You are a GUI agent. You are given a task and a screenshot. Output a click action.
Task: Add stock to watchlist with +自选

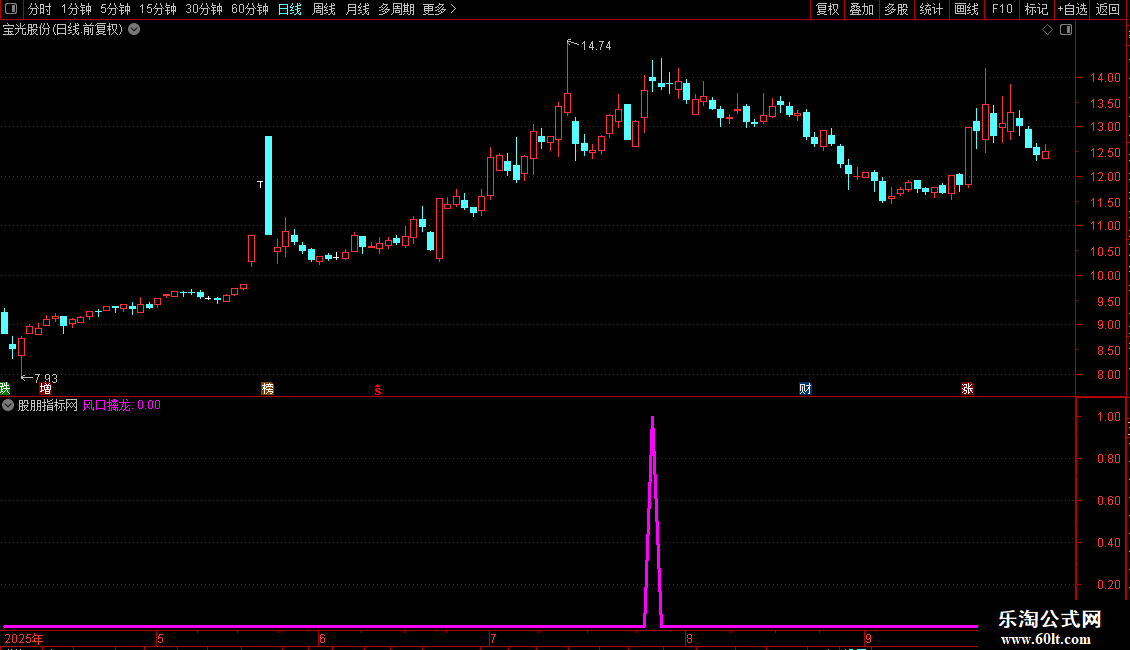[x=1072, y=9]
